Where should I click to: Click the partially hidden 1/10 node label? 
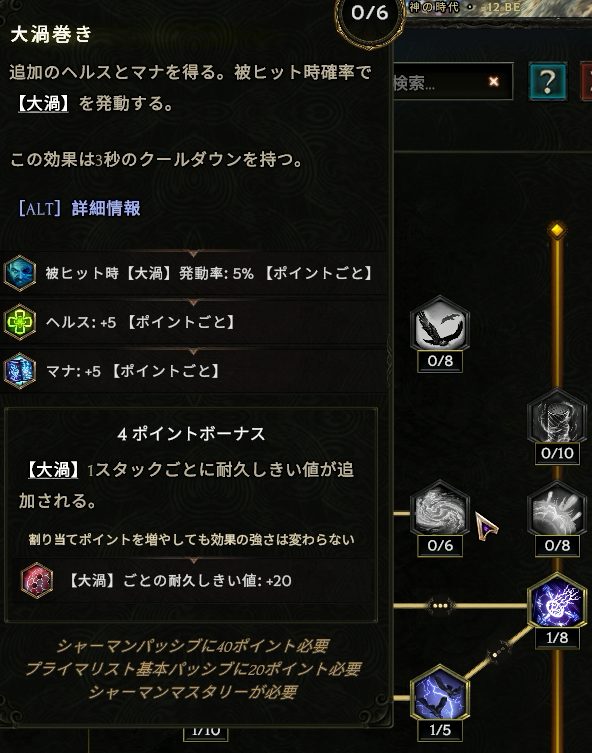[205, 732]
